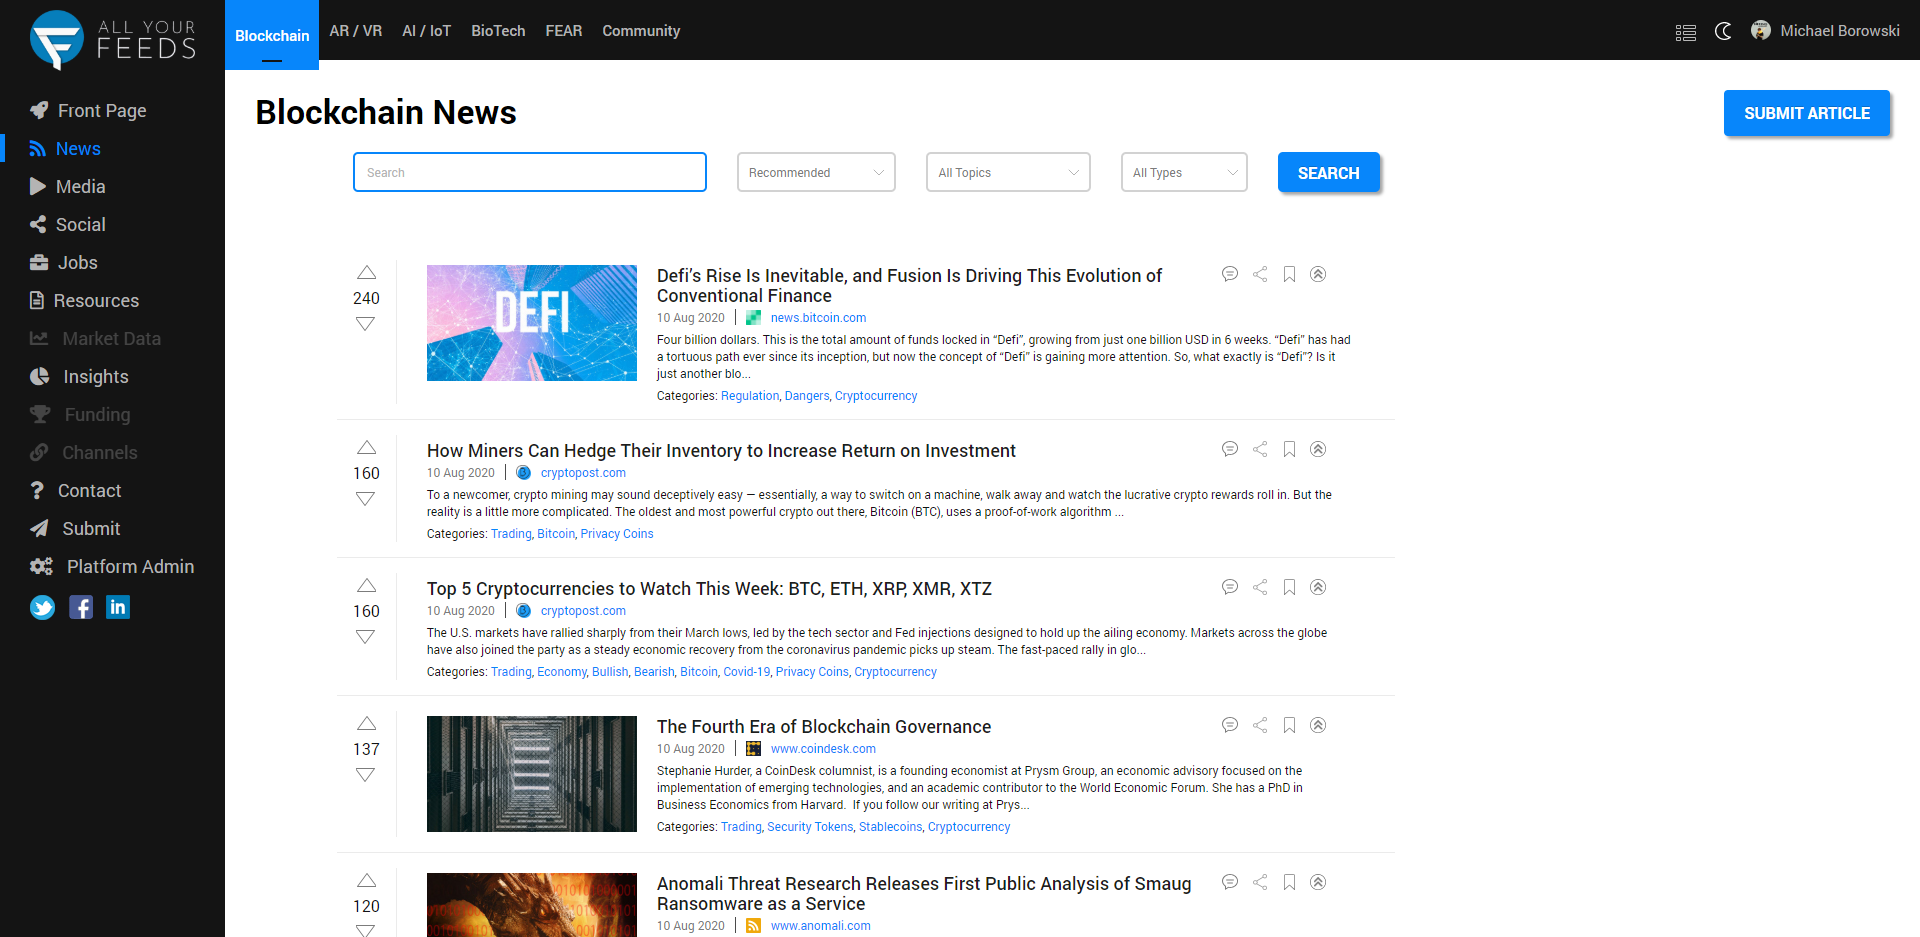Bookmark Top 5 Cryptocurrencies article

tap(1290, 587)
